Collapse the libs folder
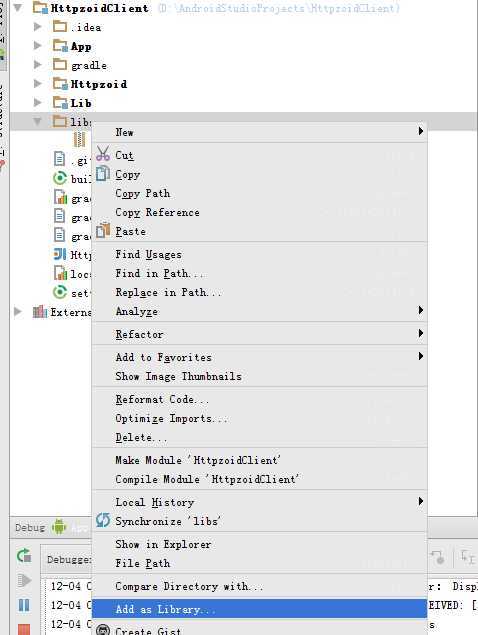478x635 pixels. pyautogui.click(x=38, y=121)
